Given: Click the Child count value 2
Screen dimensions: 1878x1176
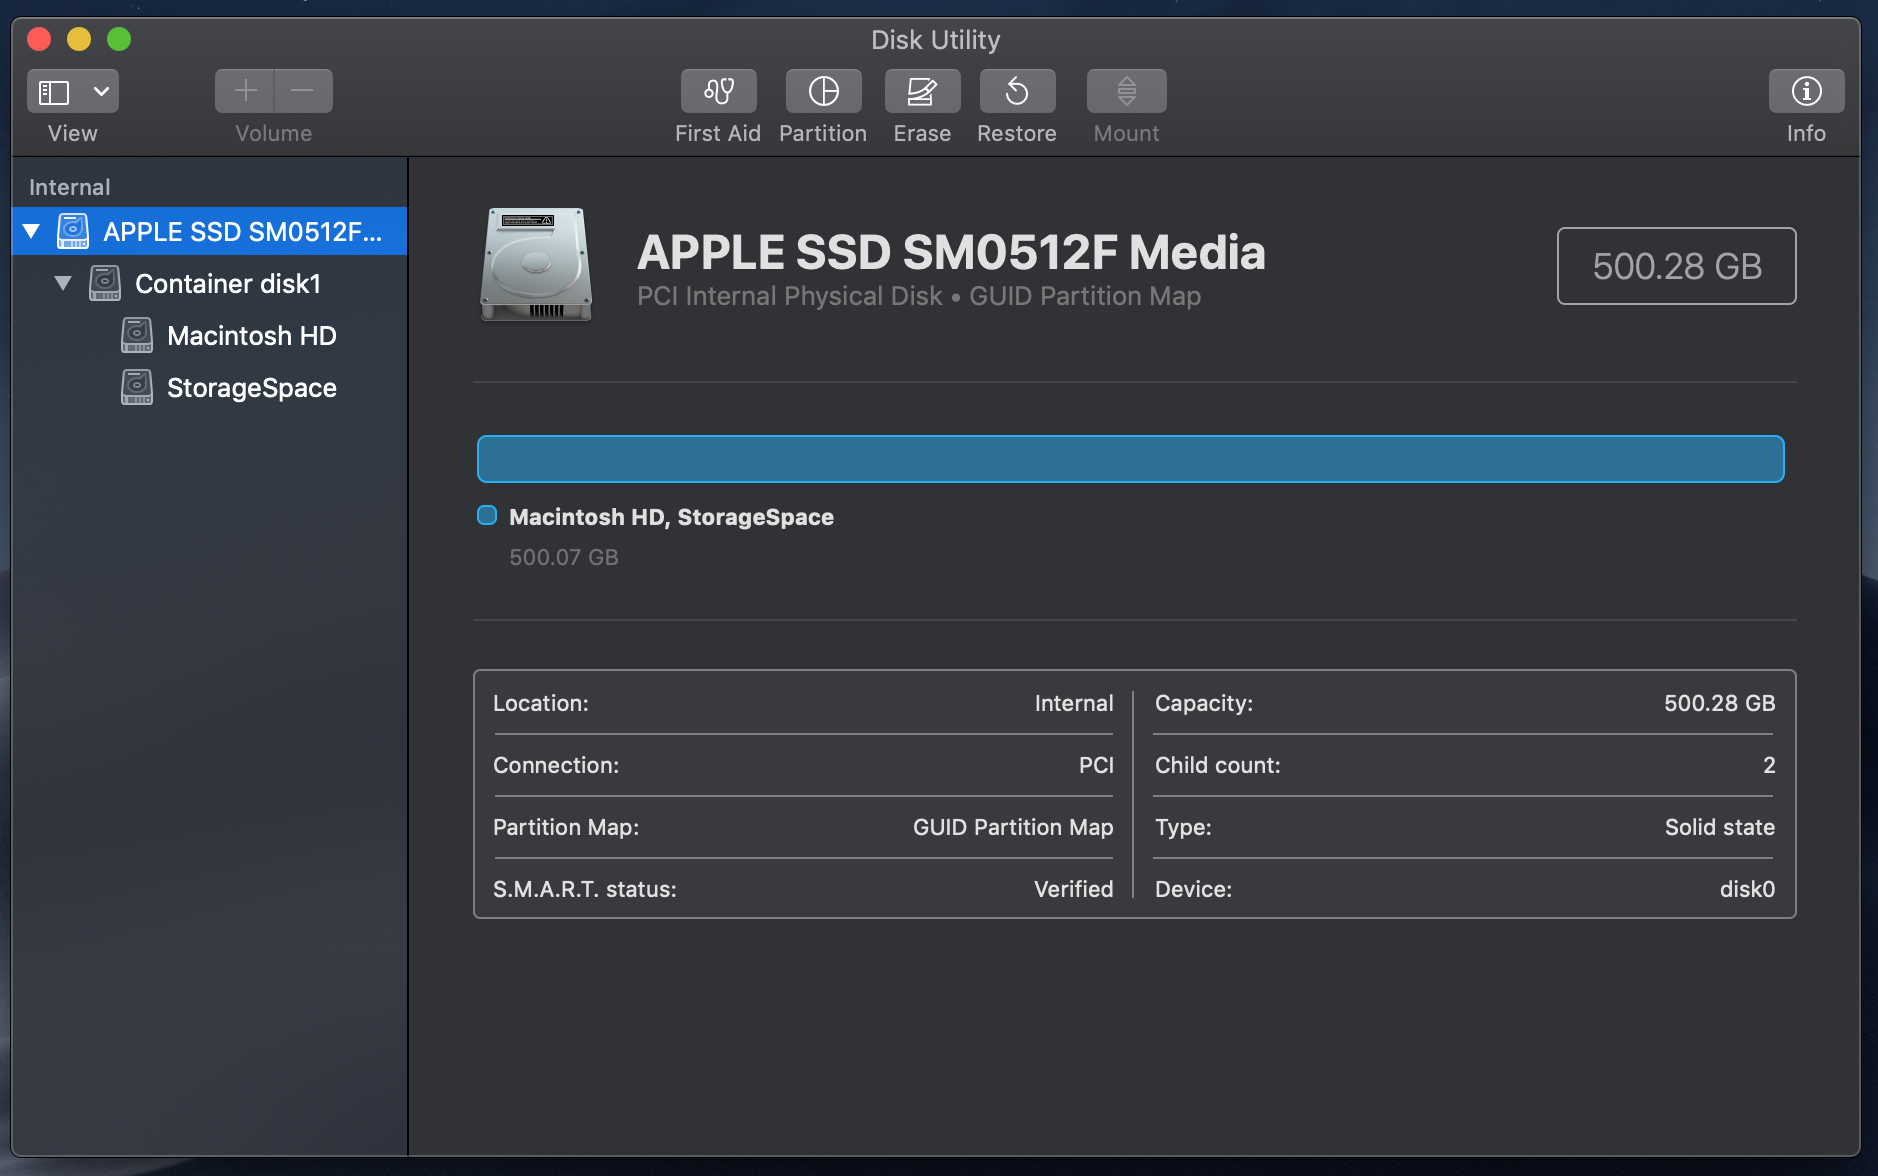Looking at the screenshot, I should pyautogui.click(x=1769, y=765).
